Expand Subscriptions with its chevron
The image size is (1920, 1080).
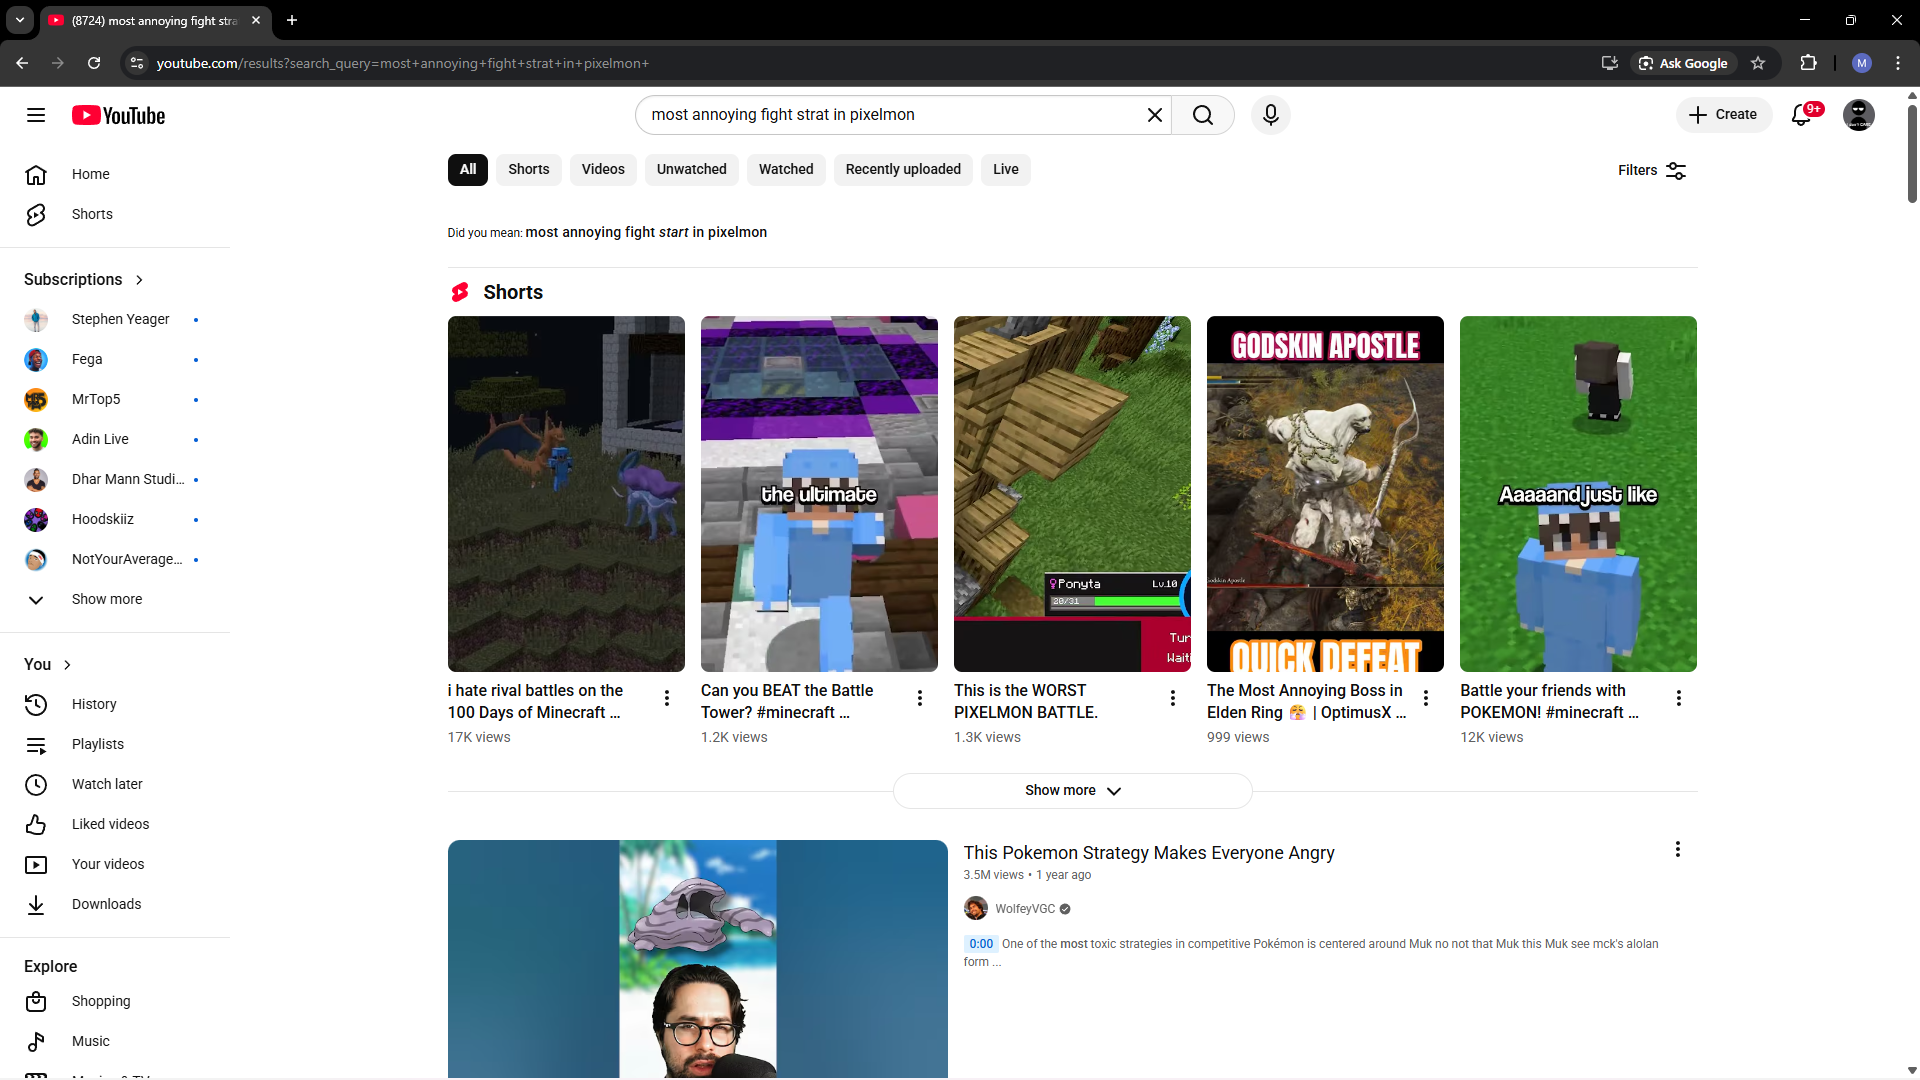139,280
